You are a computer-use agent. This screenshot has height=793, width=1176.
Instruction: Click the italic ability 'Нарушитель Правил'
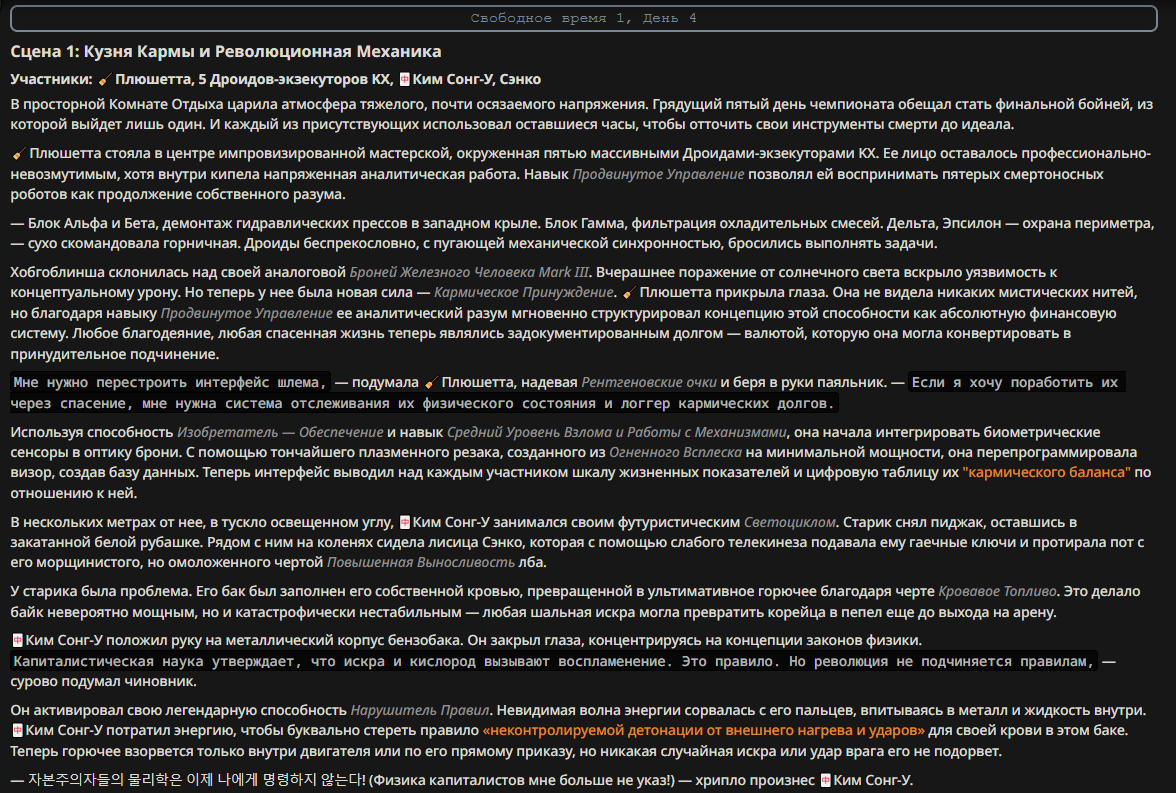click(420, 710)
